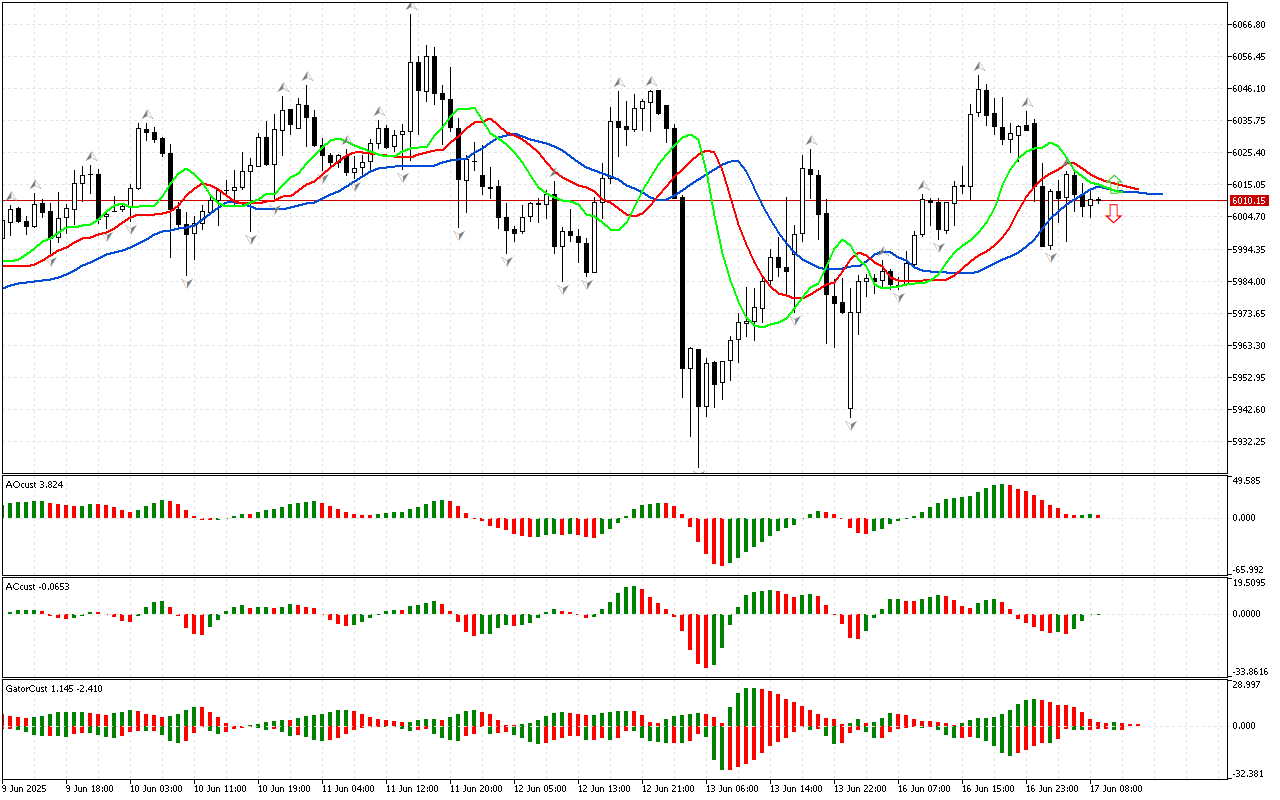This screenshot has width=1280, height=800.
Task: Click the 13 Jun 06:00 time axis label
Action: pyautogui.click(x=728, y=789)
